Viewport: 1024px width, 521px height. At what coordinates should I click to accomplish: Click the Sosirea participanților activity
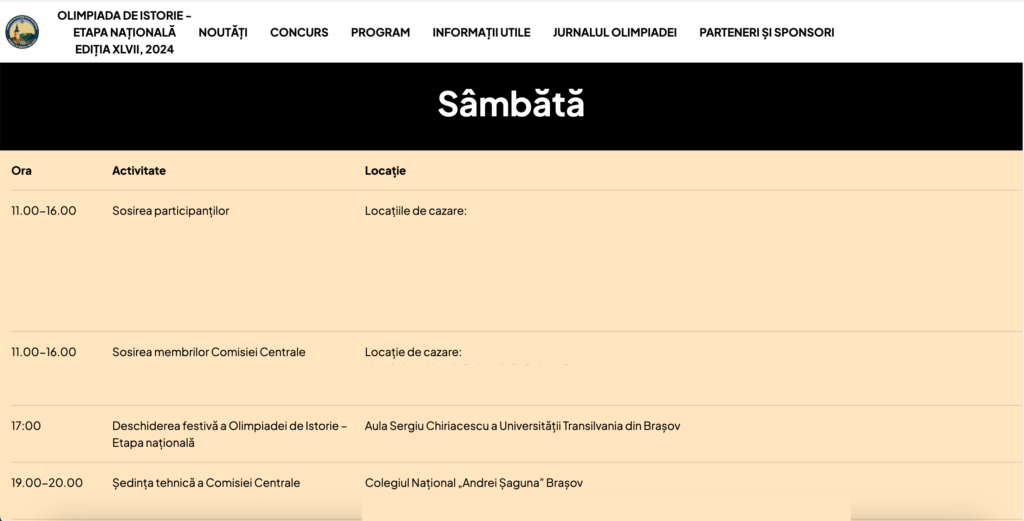click(170, 211)
